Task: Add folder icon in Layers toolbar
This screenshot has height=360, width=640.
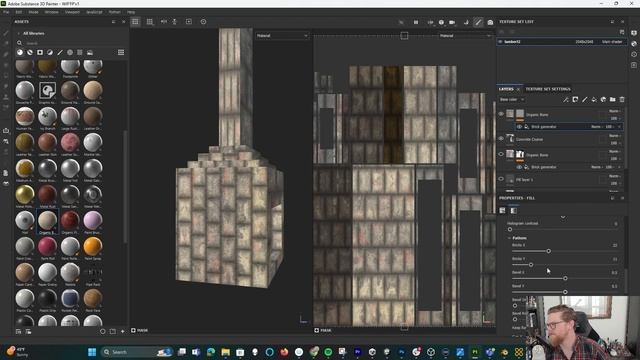Action: [x=613, y=100]
